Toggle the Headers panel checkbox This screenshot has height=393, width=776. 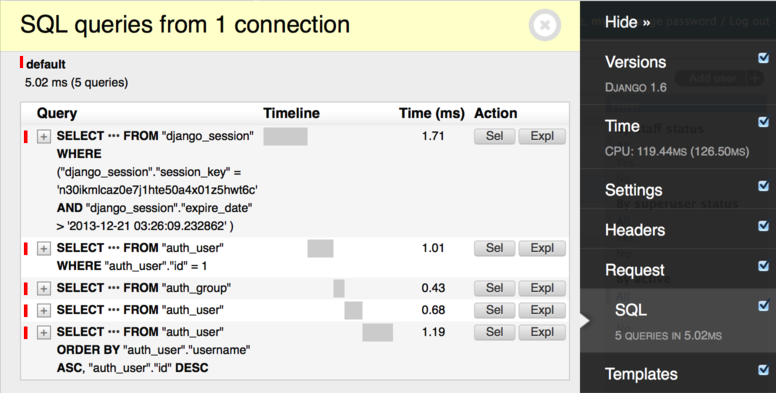(x=764, y=226)
